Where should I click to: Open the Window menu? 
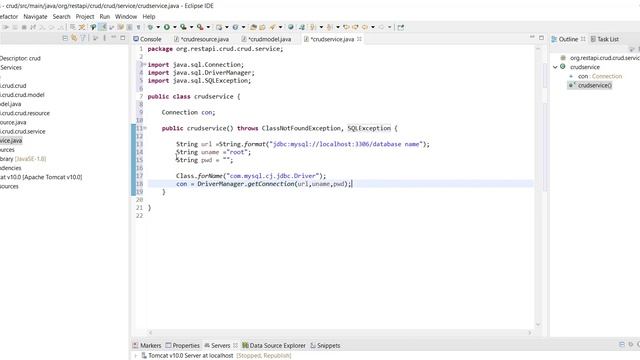[x=126, y=17]
